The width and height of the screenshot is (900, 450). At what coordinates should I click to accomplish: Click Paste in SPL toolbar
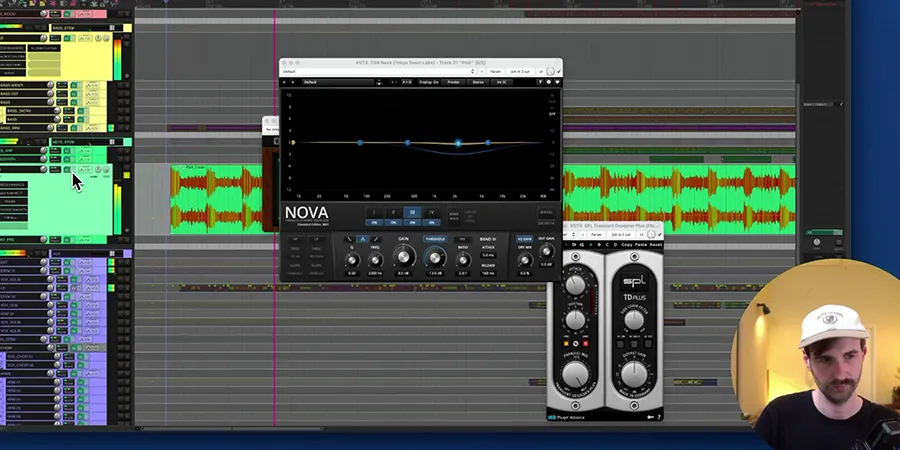click(x=641, y=245)
